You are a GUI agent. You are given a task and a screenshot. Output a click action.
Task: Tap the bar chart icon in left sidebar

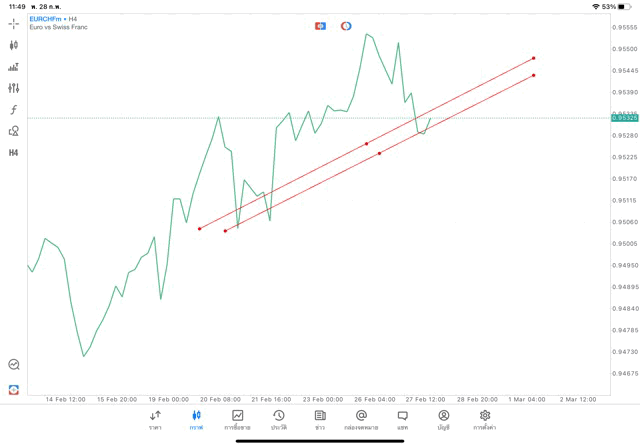pos(14,67)
